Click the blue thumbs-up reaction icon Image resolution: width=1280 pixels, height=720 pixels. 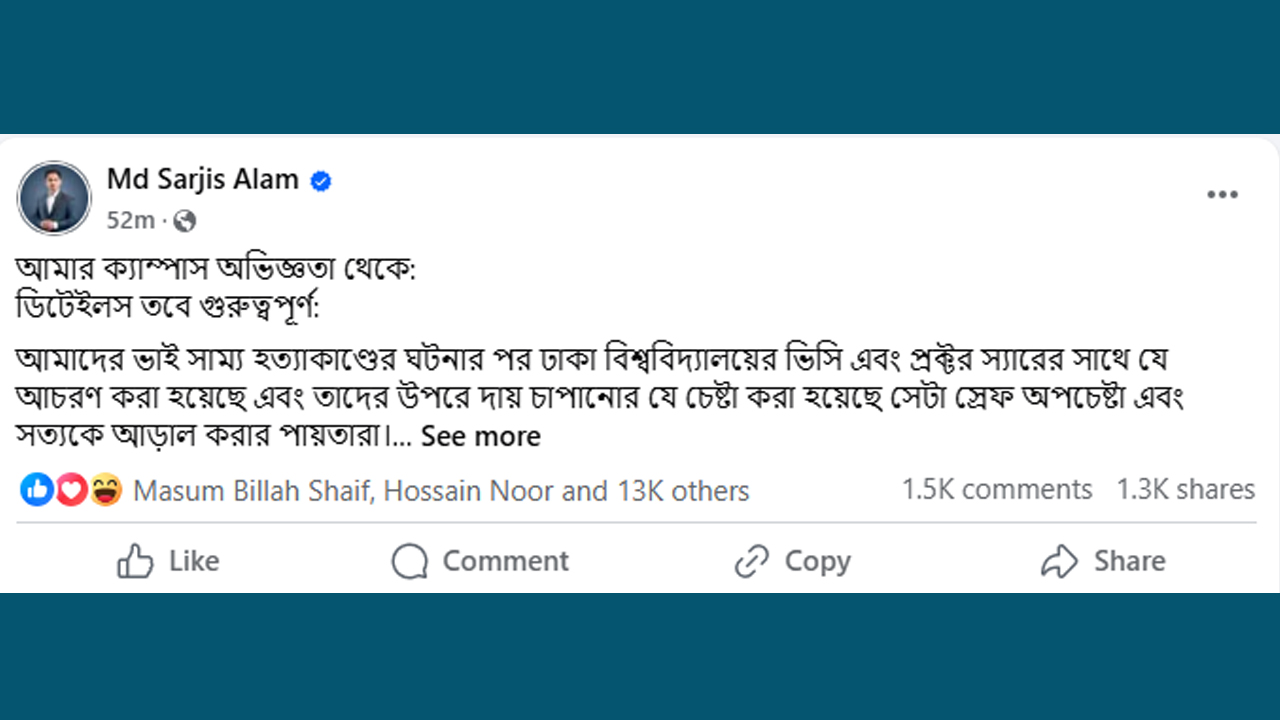coord(37,490)
